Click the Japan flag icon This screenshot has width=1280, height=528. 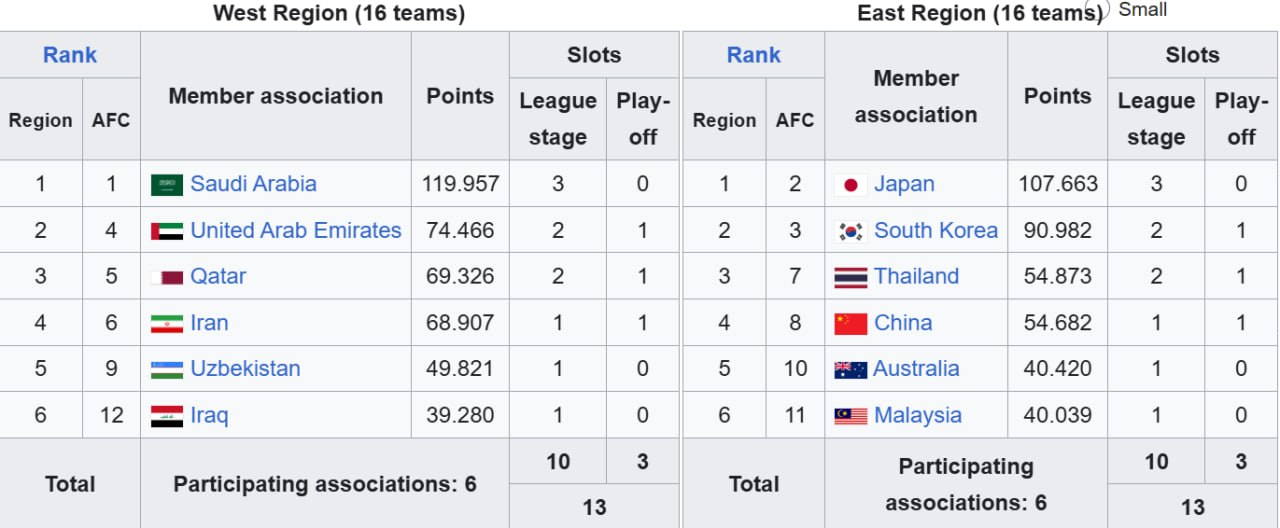tap(850, 185)
